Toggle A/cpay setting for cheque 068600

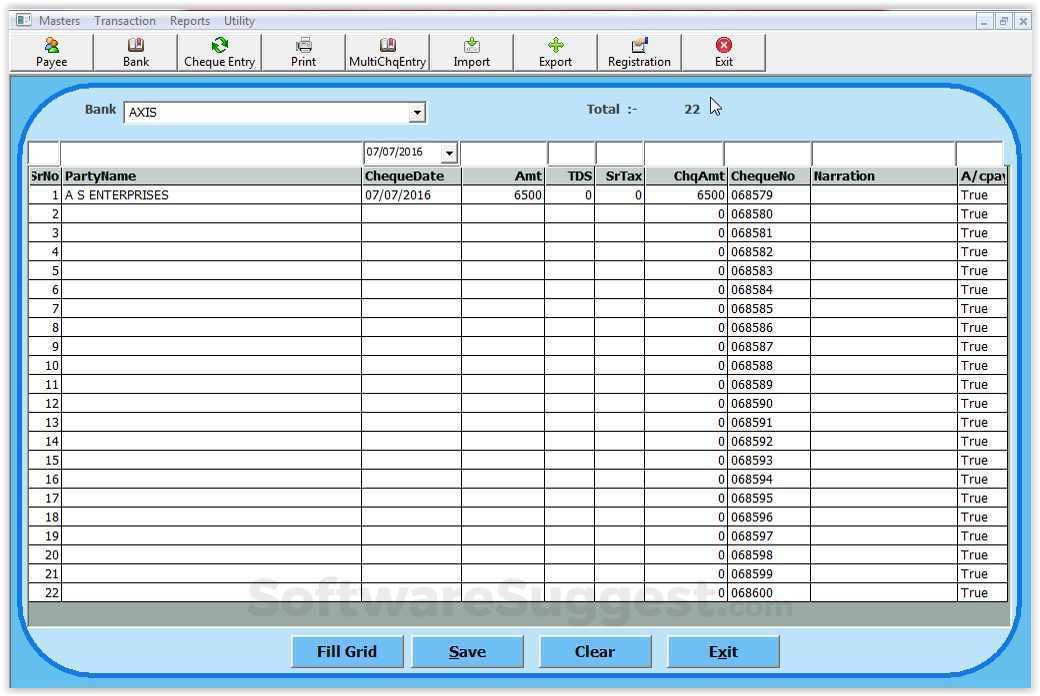(978, 592)
